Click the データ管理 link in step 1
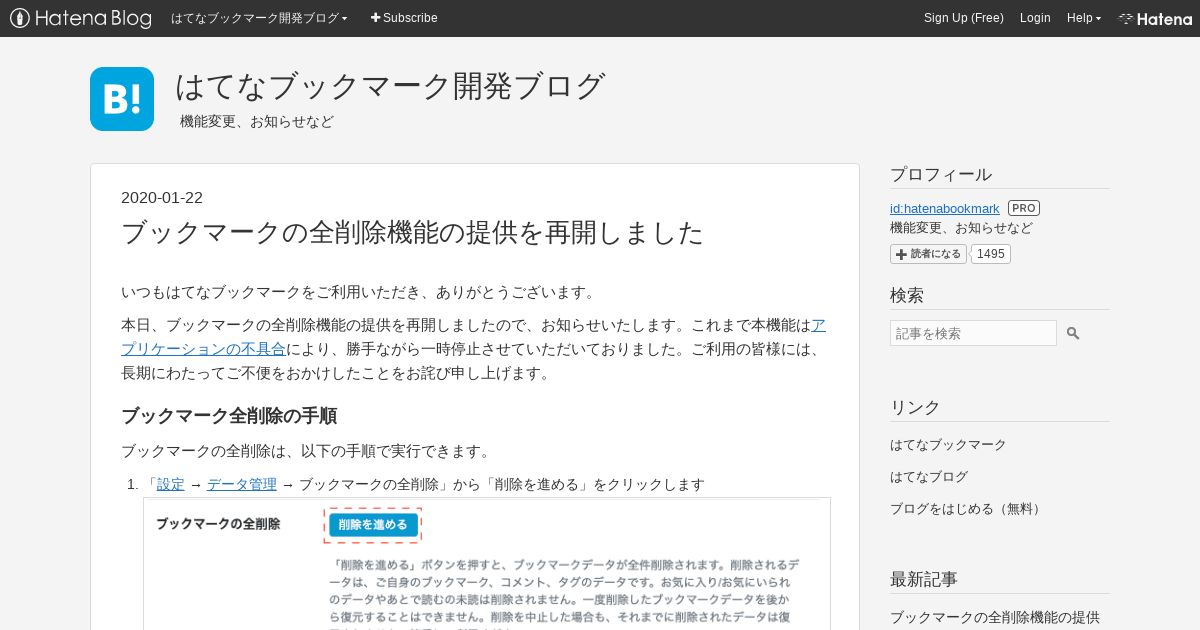 pos(242,484)
